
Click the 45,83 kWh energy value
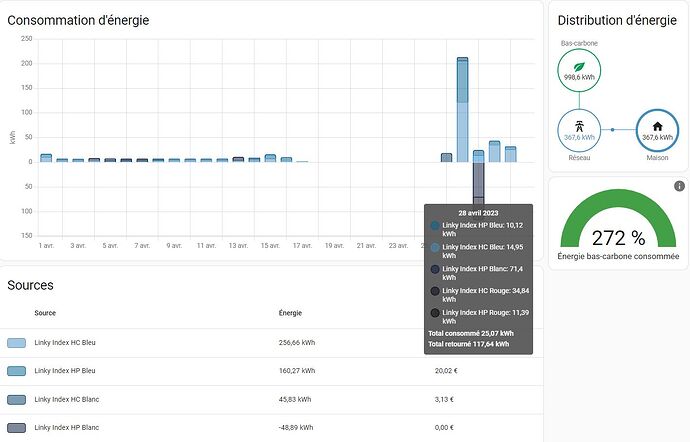295,399
